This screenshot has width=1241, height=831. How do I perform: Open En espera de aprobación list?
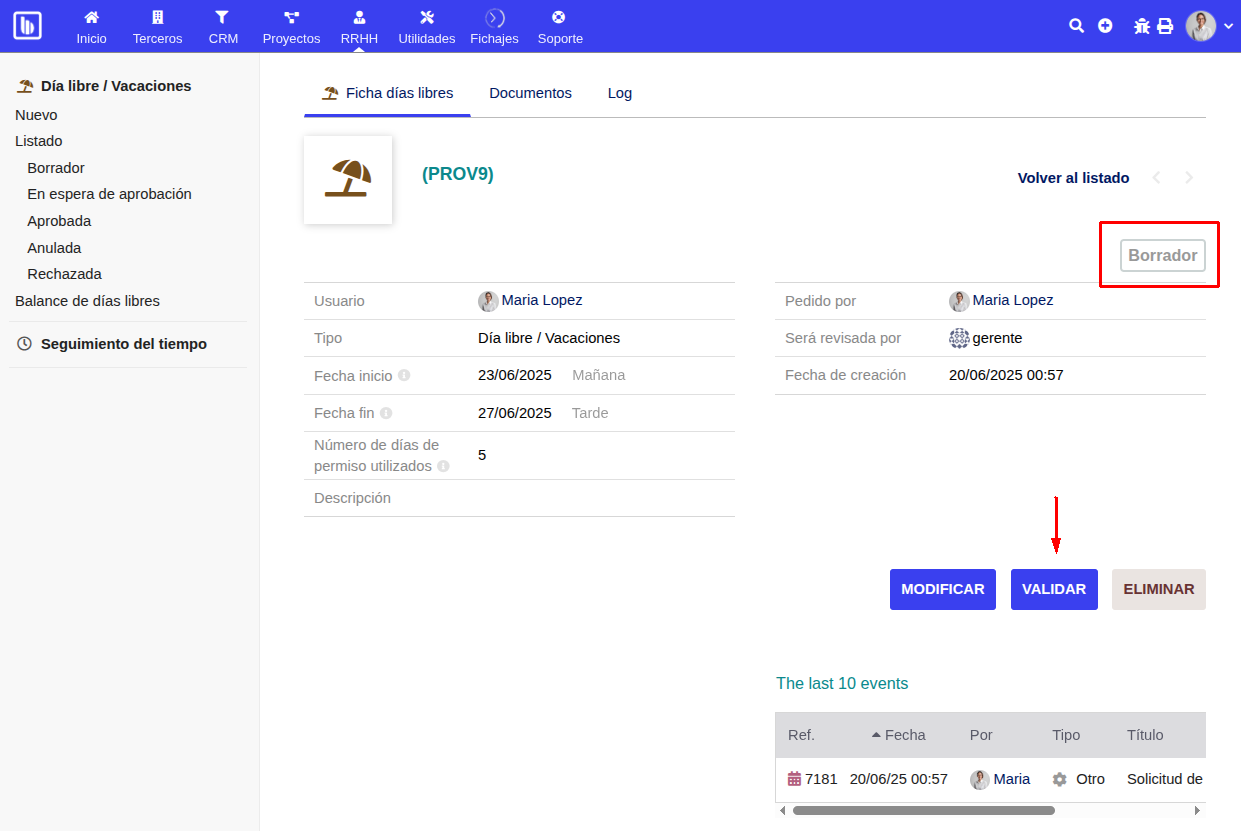coord(109,194)
